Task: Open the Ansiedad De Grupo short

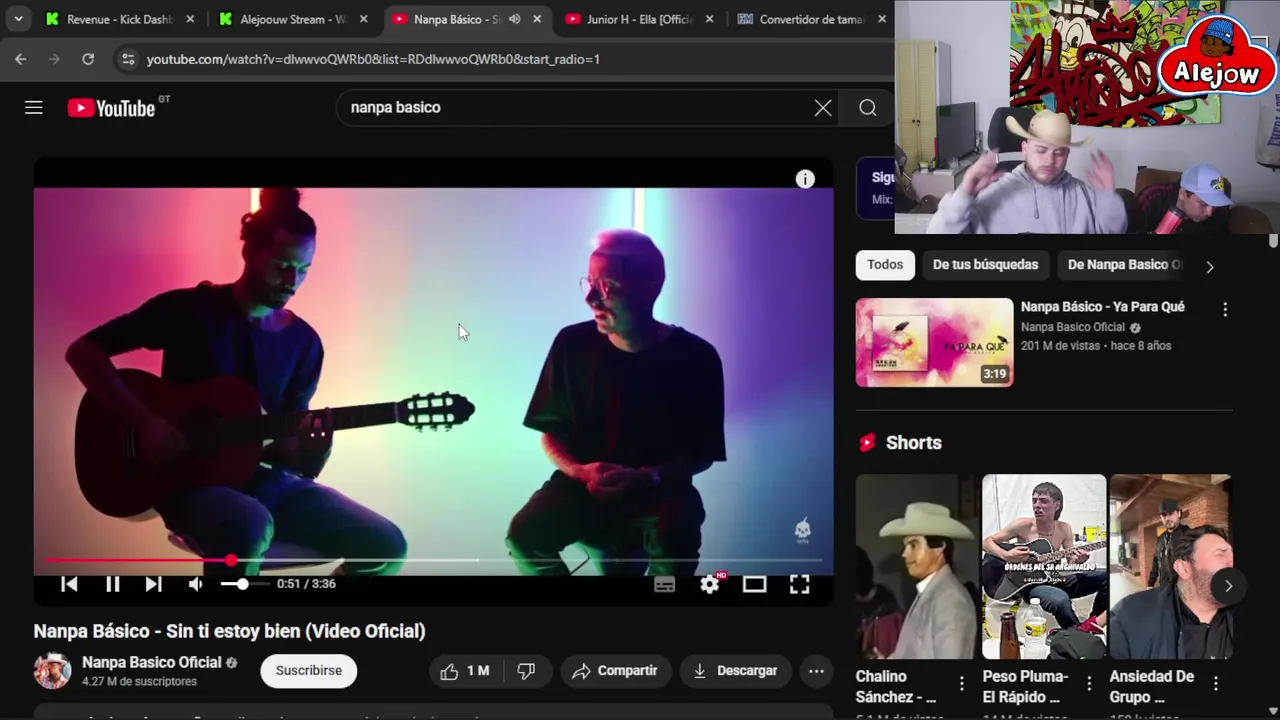Action: coord(1170,566)
